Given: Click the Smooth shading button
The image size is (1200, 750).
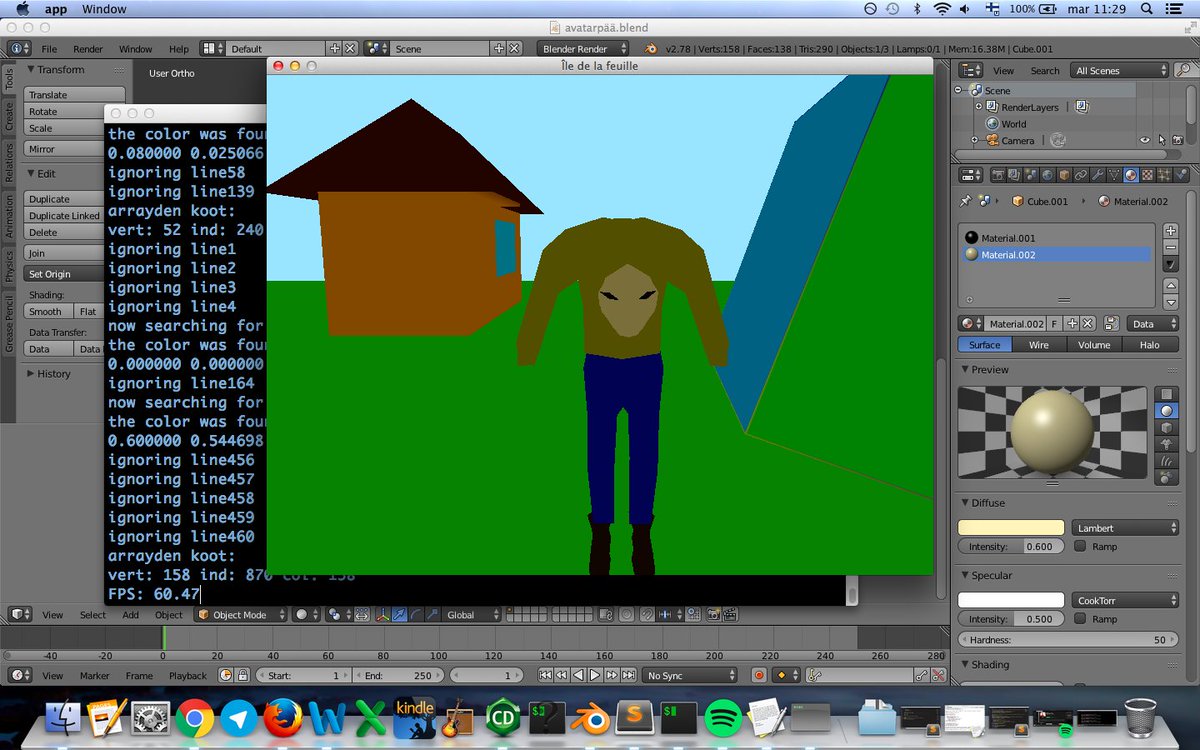Looking at the screenshot, I should point(49,311).
